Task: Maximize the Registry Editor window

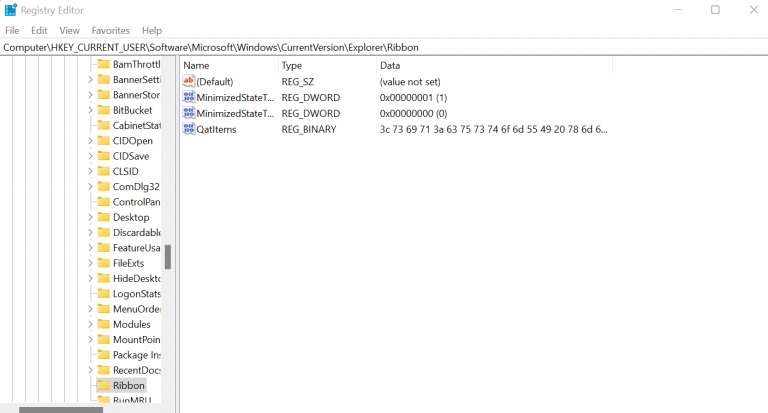Action: 715,10
